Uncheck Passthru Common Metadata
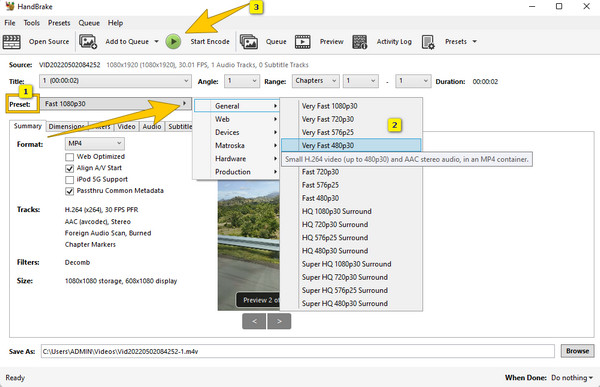Screen dimensions: 600x387 pos(69,191)
